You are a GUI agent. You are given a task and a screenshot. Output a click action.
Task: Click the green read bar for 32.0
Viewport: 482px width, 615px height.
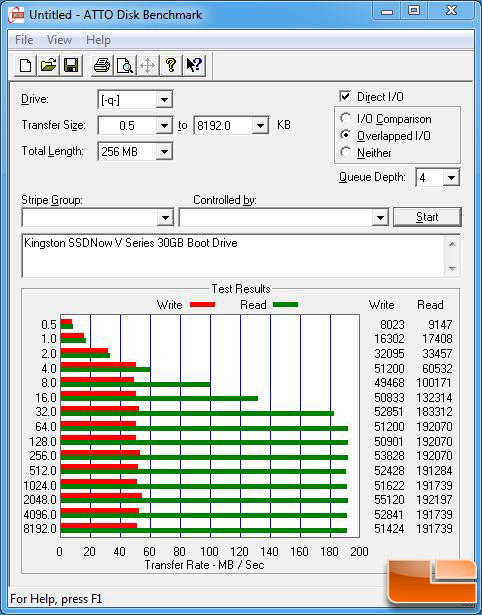click(197, 413)
